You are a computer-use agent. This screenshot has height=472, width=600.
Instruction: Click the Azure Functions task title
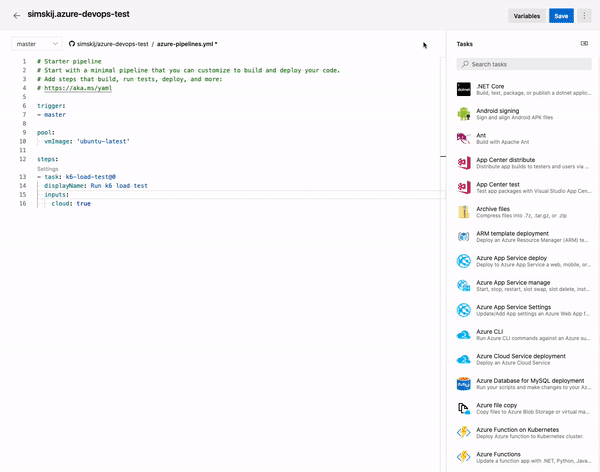click(x=498, y=454)
